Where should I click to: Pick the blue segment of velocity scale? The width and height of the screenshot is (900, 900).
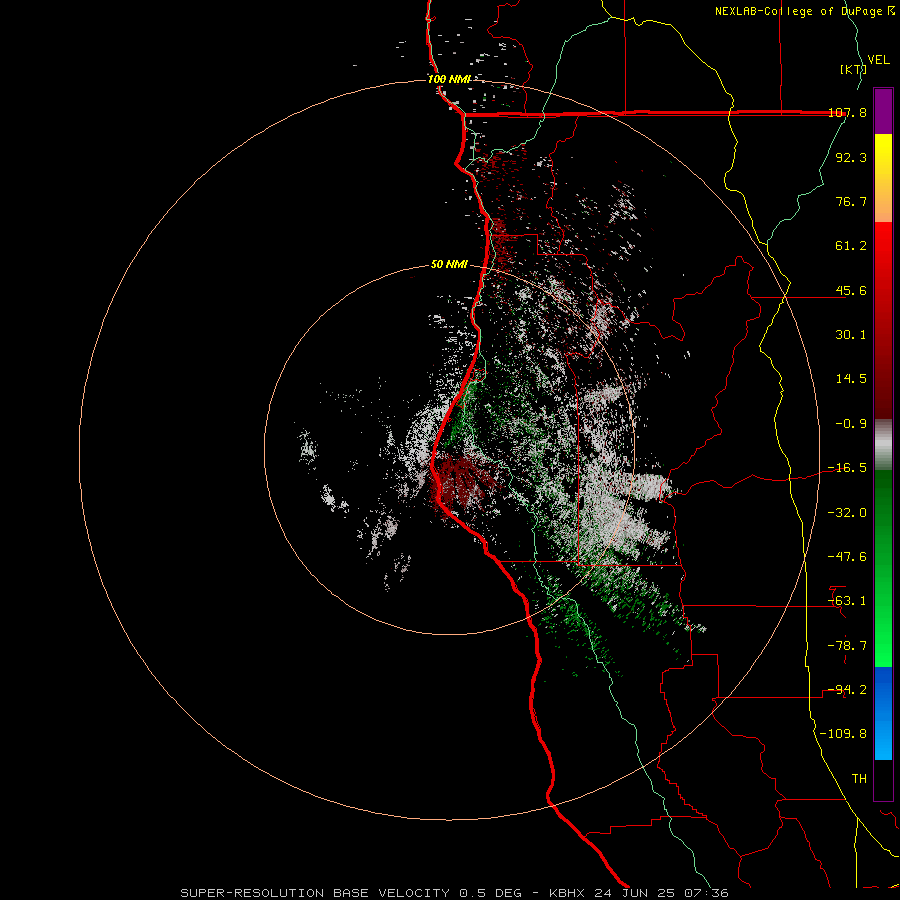pos(883,713)
